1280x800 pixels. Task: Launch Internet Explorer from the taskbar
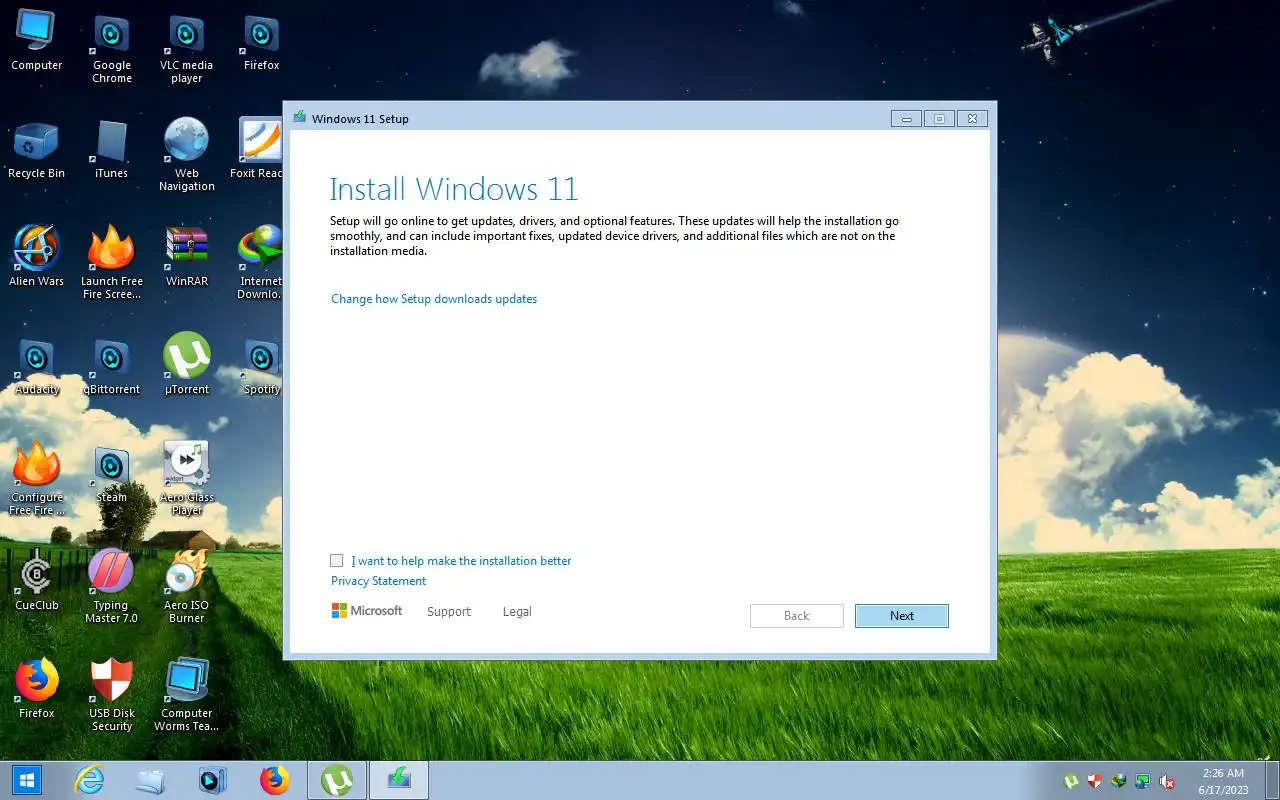coord(90,780)
